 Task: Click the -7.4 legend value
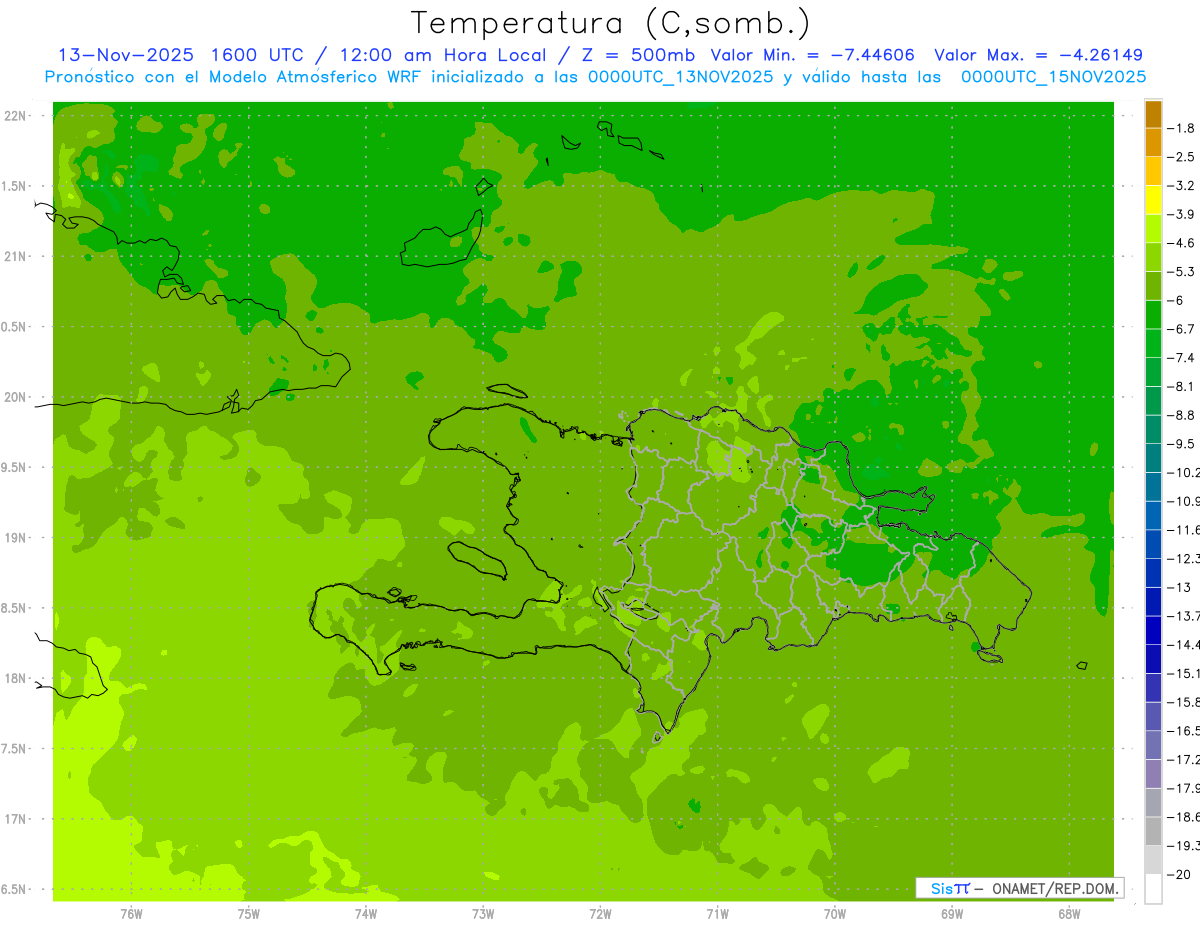[1183, 358]
